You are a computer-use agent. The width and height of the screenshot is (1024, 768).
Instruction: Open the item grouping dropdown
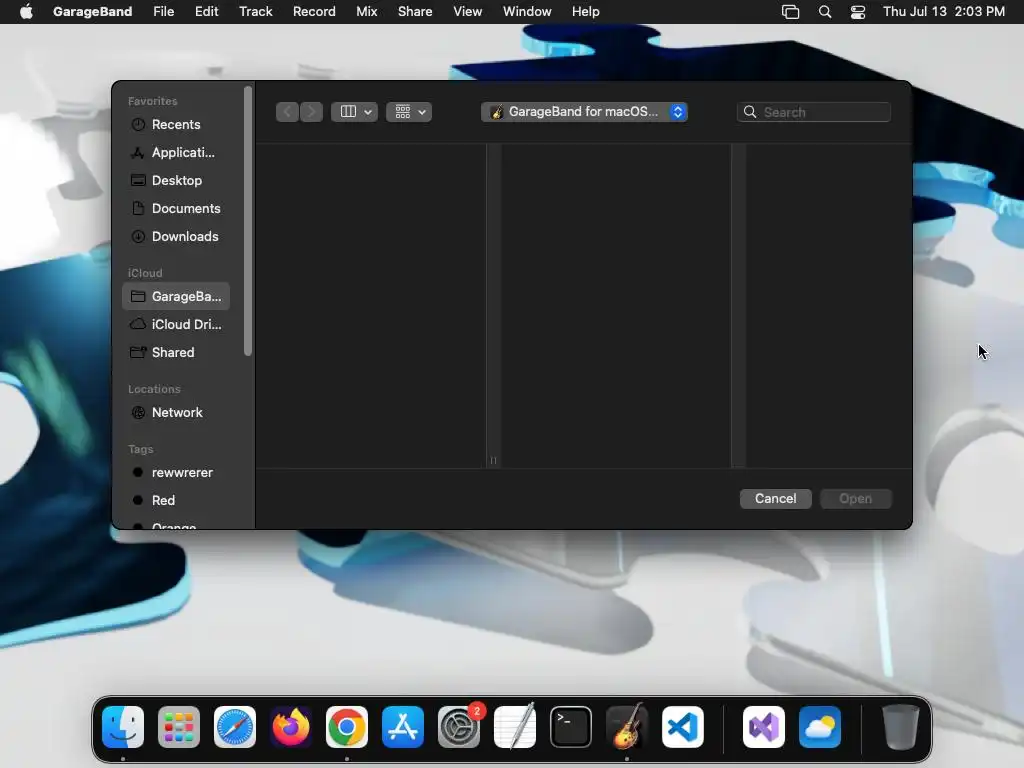click(409, 112)
